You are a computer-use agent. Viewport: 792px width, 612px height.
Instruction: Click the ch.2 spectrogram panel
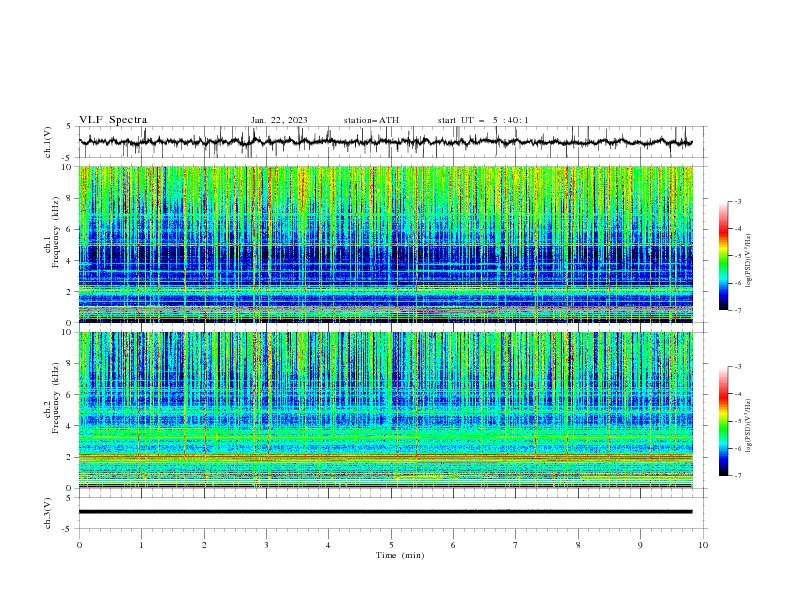[x=386, y=410]
